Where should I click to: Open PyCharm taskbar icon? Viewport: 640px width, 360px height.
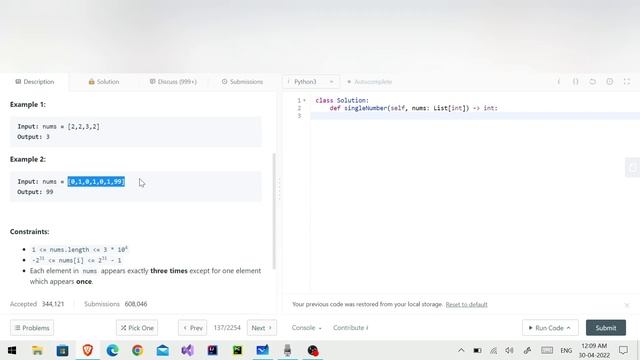click(x=238, y=350)
